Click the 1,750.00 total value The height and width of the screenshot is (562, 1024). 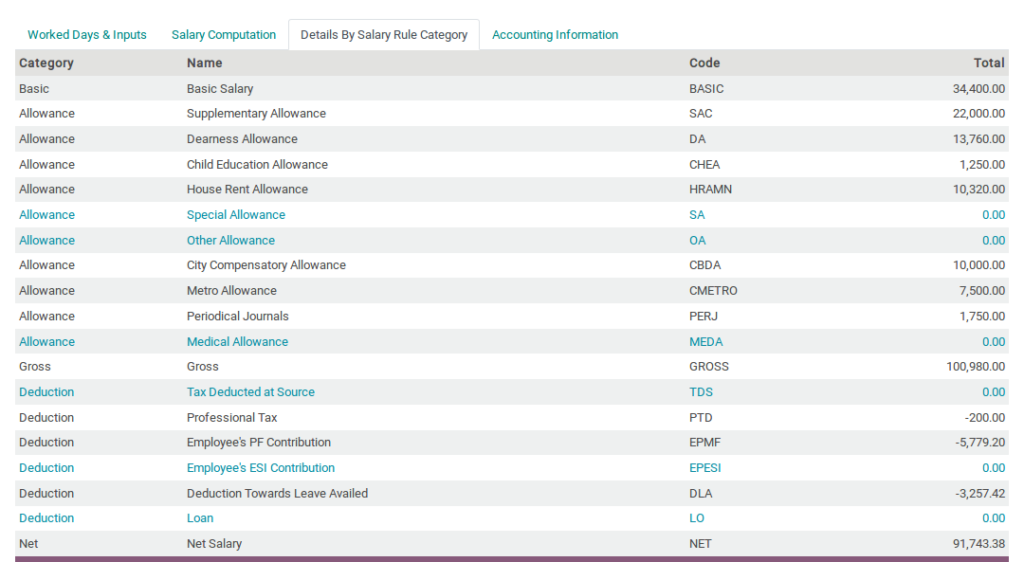coord(982,316)
